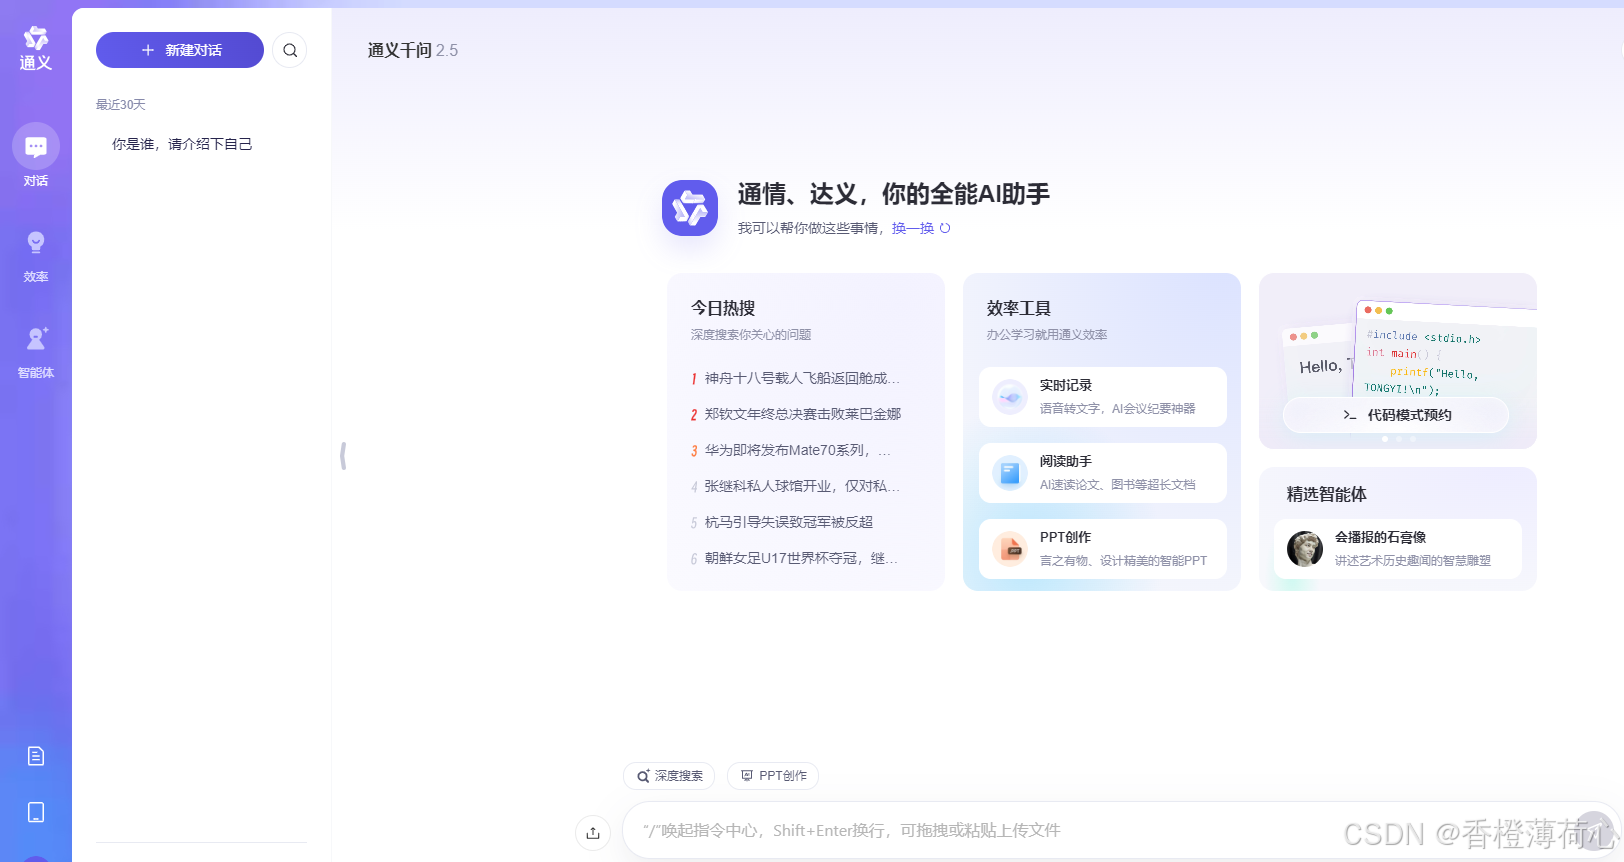Click 换一换 to refresh suggestions
This screenshot has width=1624, height=862.
click(x=913, y=228)
